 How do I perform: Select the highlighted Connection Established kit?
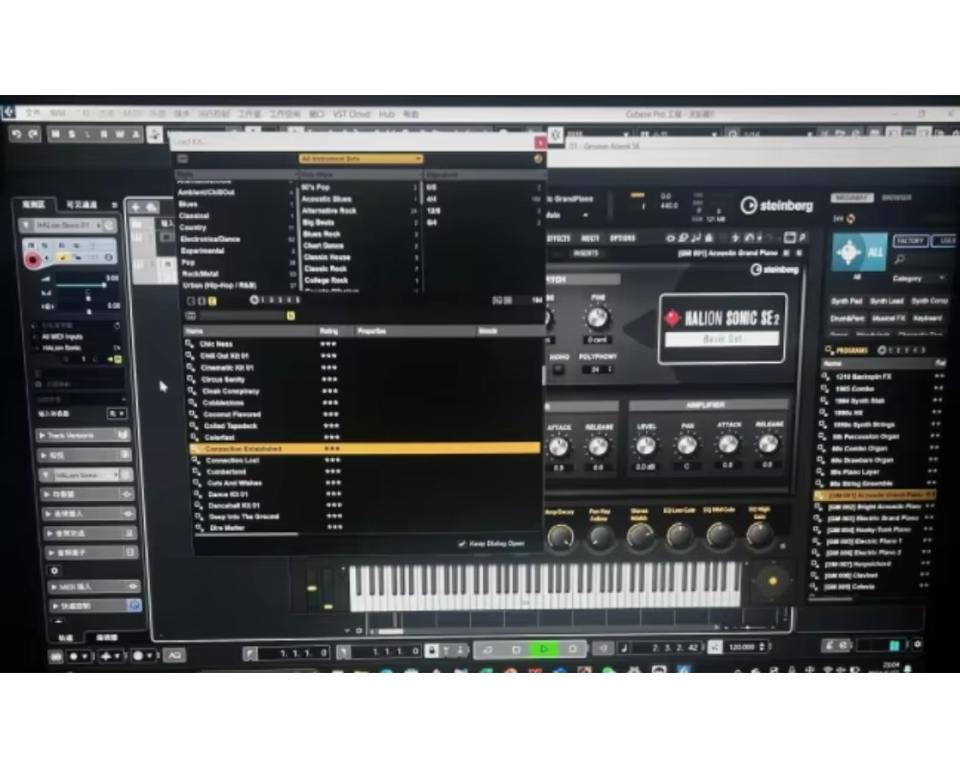coord(365,449)
